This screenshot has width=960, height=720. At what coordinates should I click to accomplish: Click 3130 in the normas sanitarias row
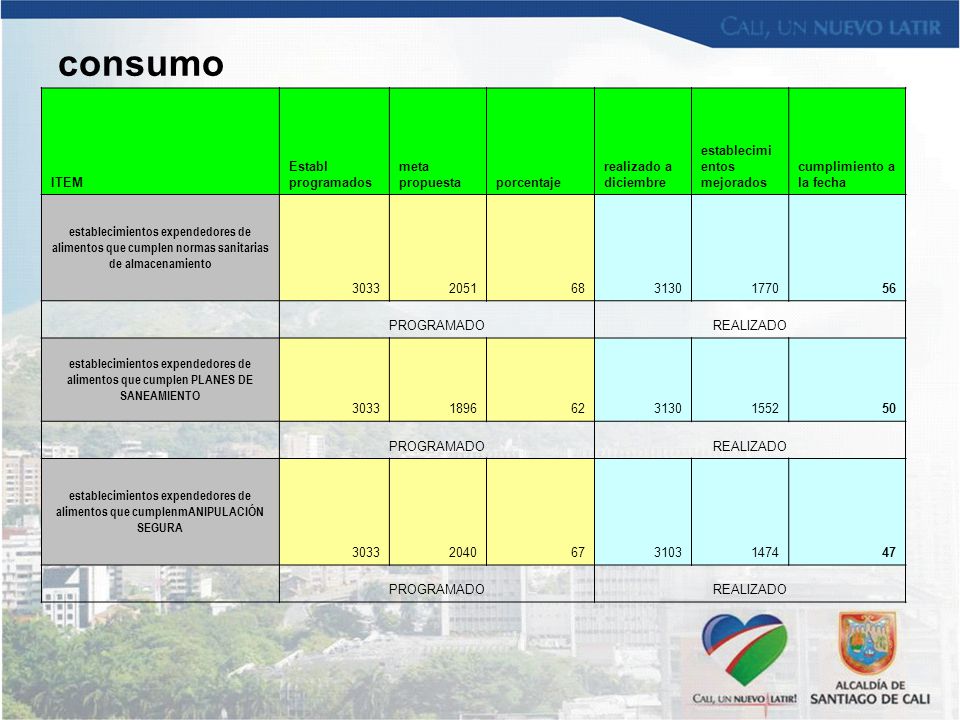pyautogui.click(x=667, y=288)
